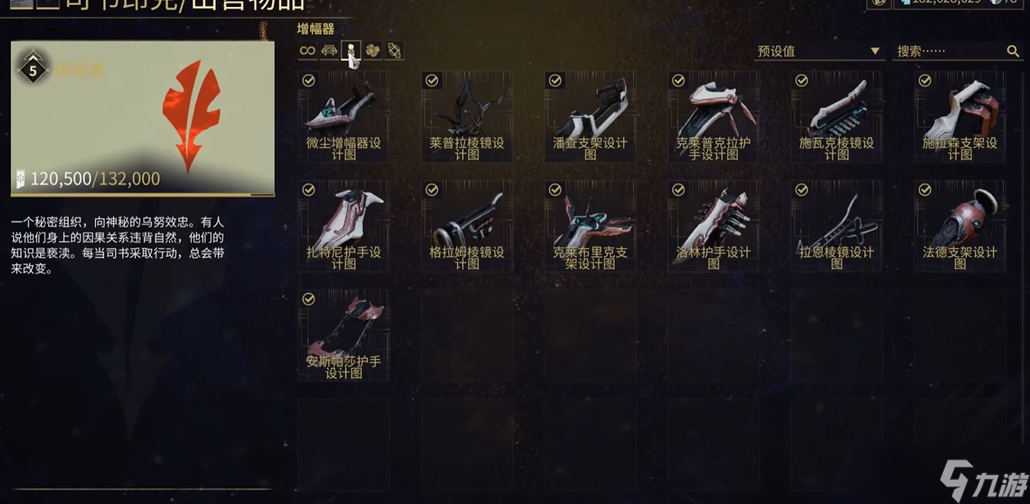Select the infinity all-items category icon
The width and height of the screenshot is (1030, 504).
[307, 51]
